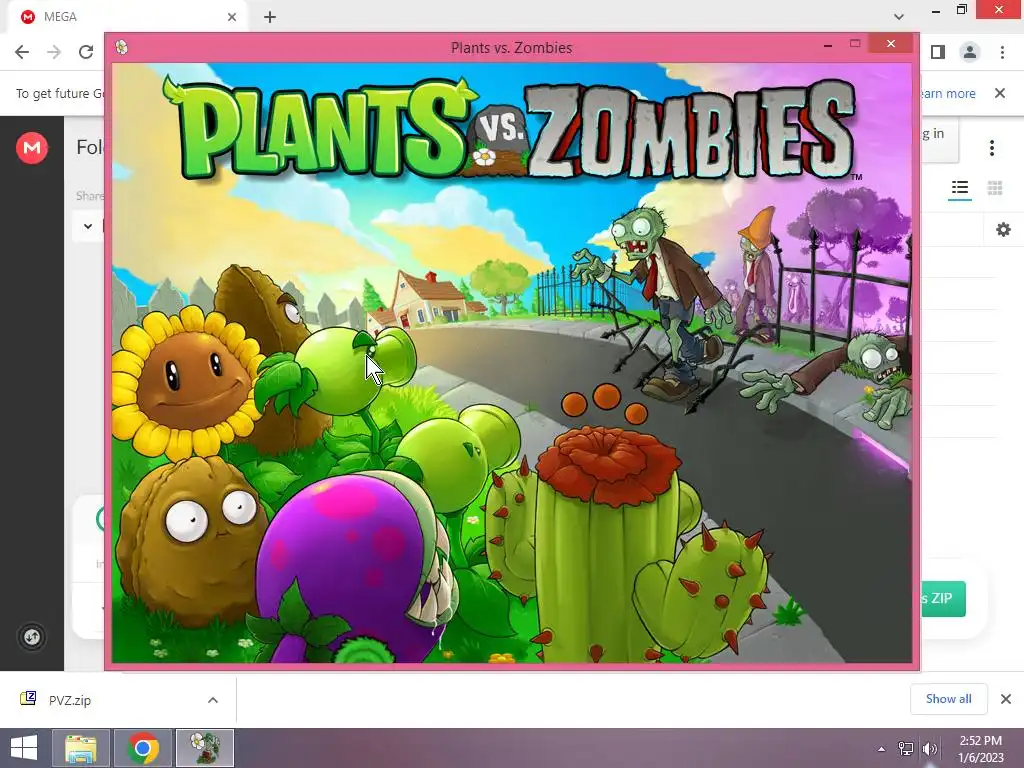Open File Explorer from taskbar

coord(81,748)
